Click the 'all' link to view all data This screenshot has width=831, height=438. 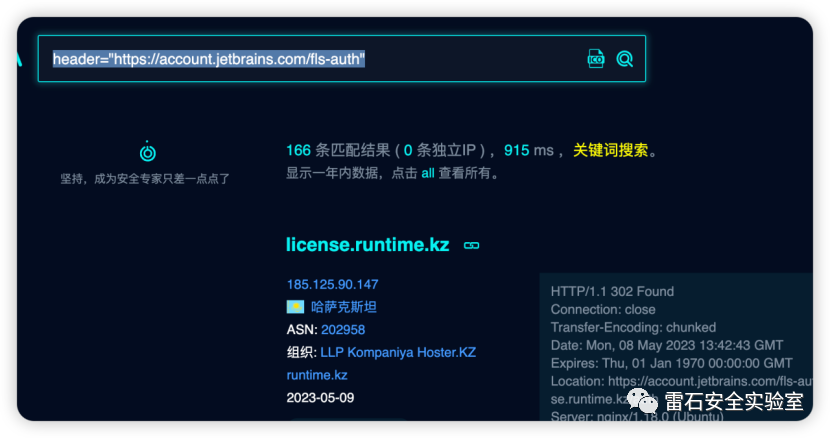[x=428, y=173]
